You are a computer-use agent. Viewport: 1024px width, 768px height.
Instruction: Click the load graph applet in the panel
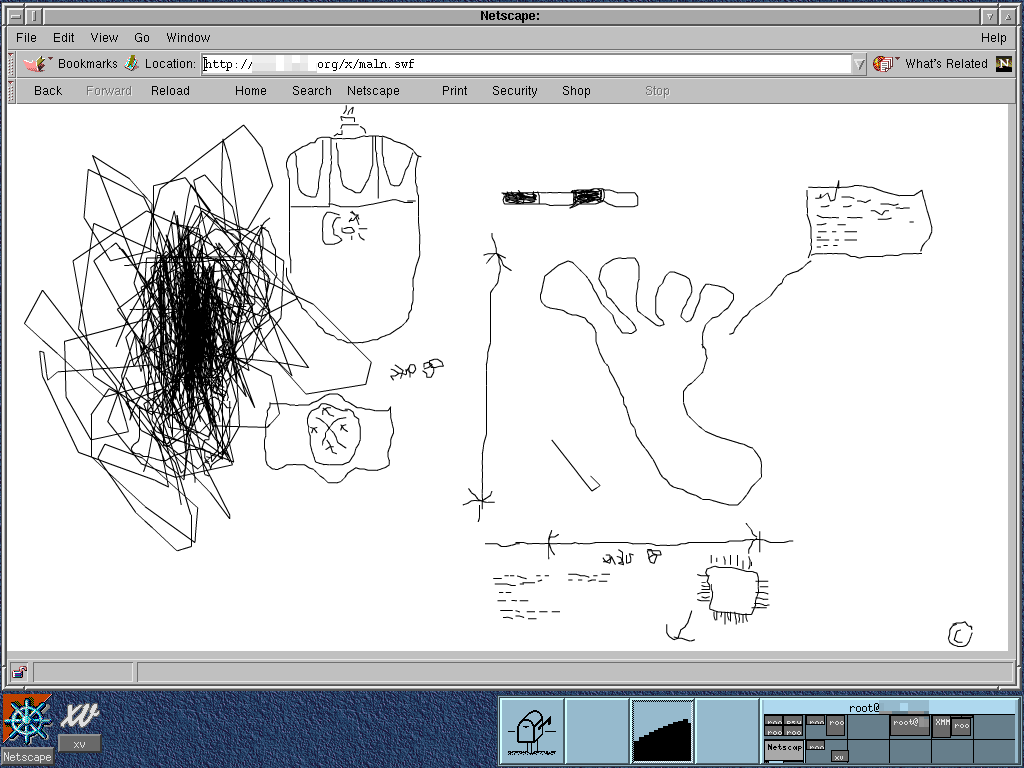(662, 730)
